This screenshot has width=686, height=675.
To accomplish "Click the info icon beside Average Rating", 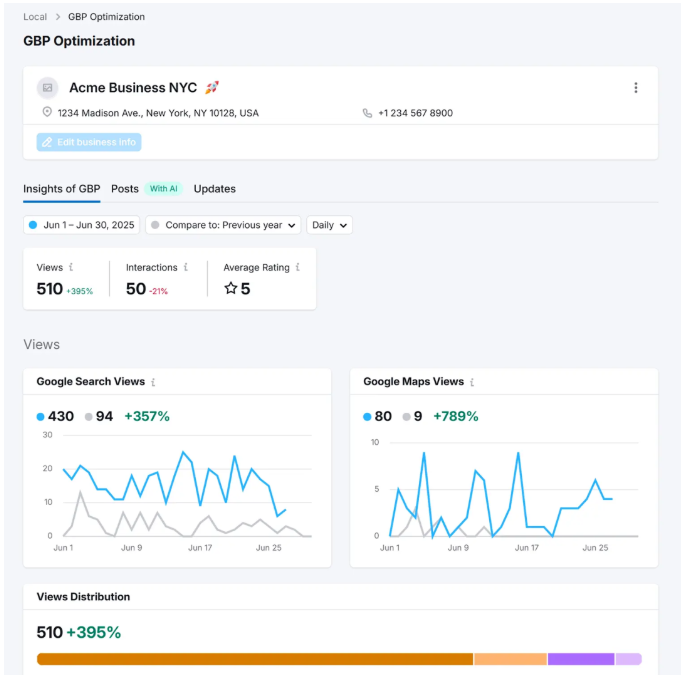I will pos(298,268).
